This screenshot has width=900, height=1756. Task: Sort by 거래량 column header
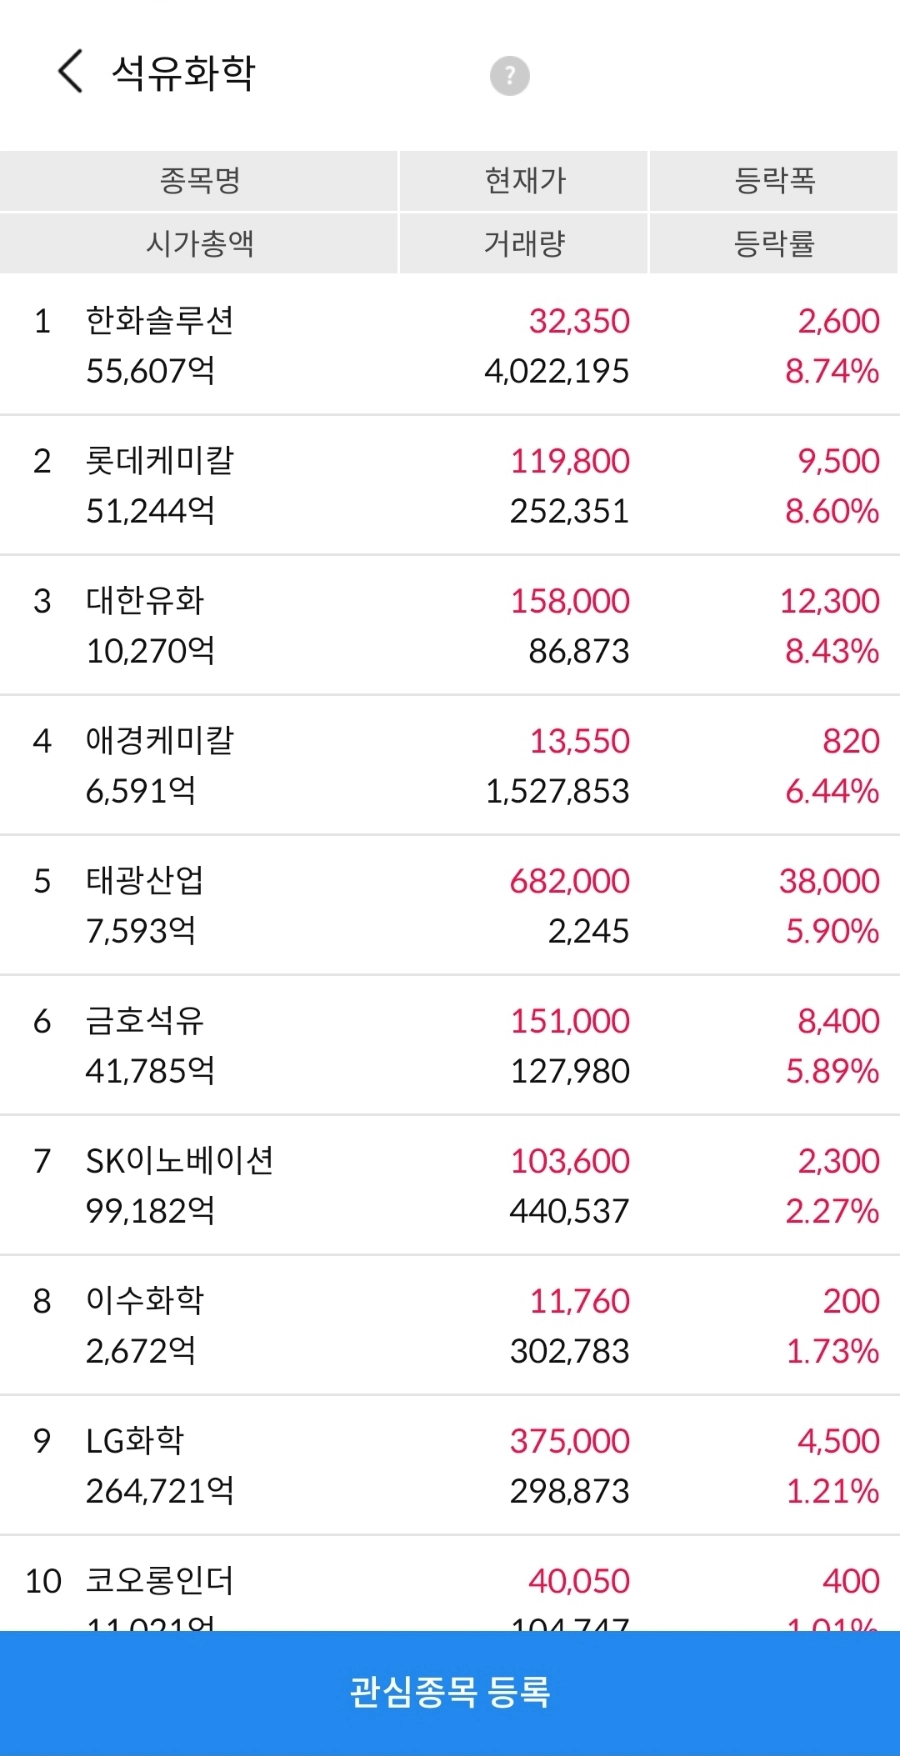click(524, 243)
